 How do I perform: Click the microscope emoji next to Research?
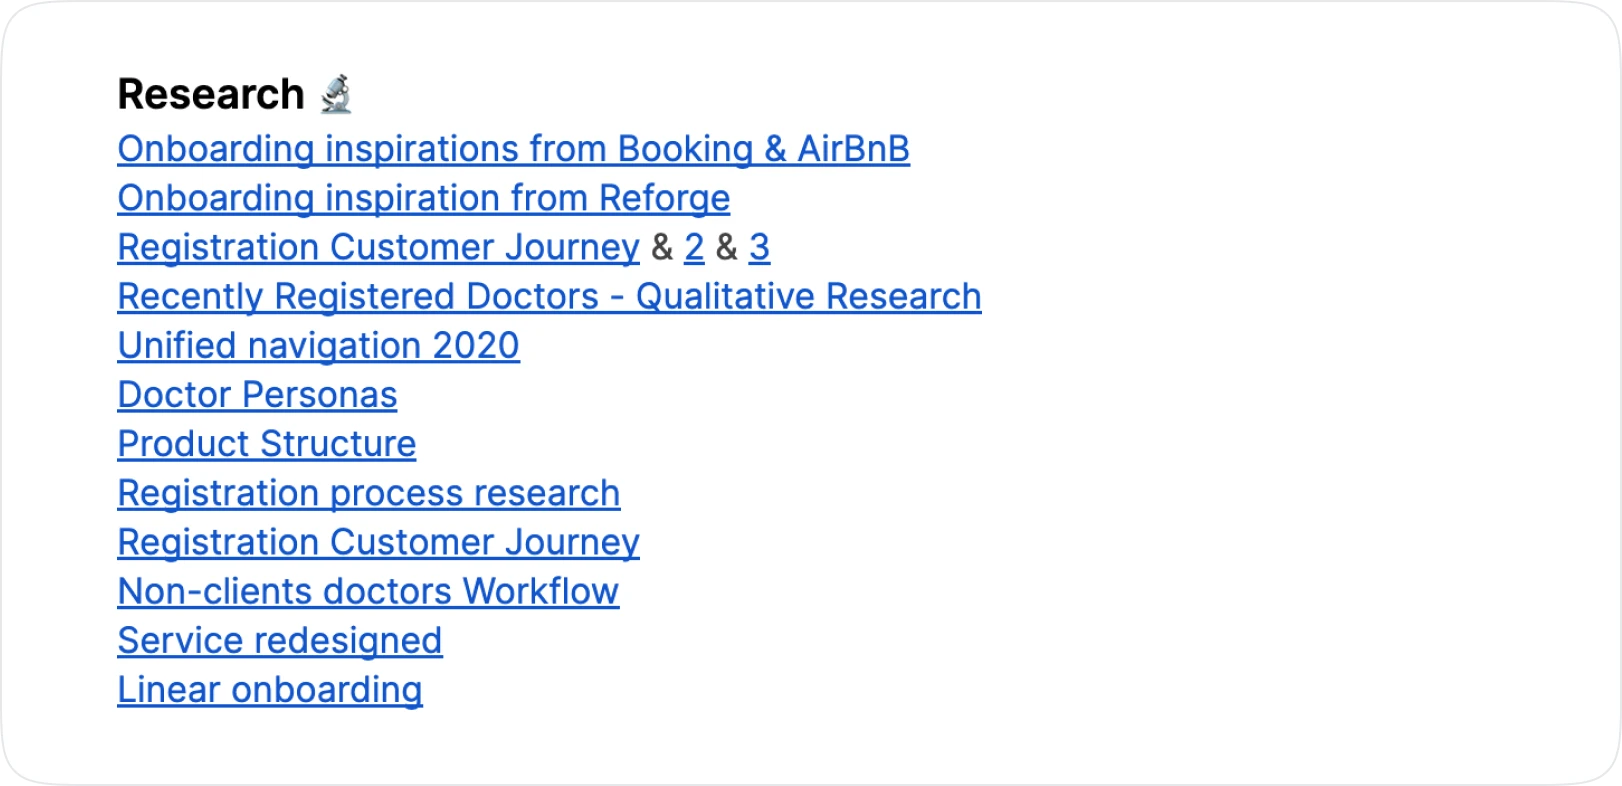tap(337, 92)
